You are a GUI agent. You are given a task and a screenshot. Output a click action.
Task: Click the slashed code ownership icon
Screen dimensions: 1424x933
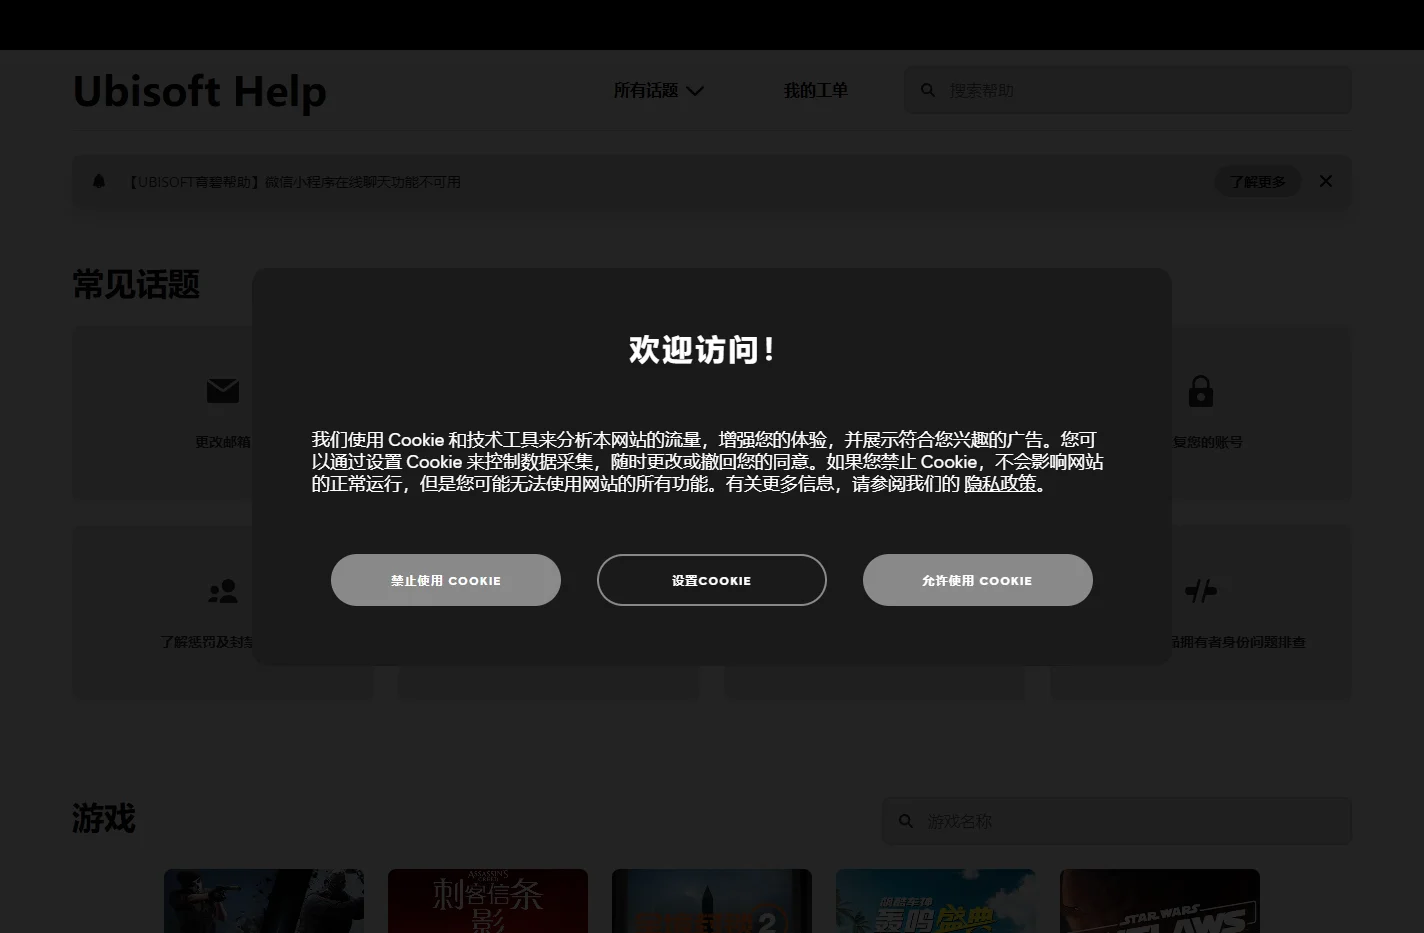(x=1200, y=591)
